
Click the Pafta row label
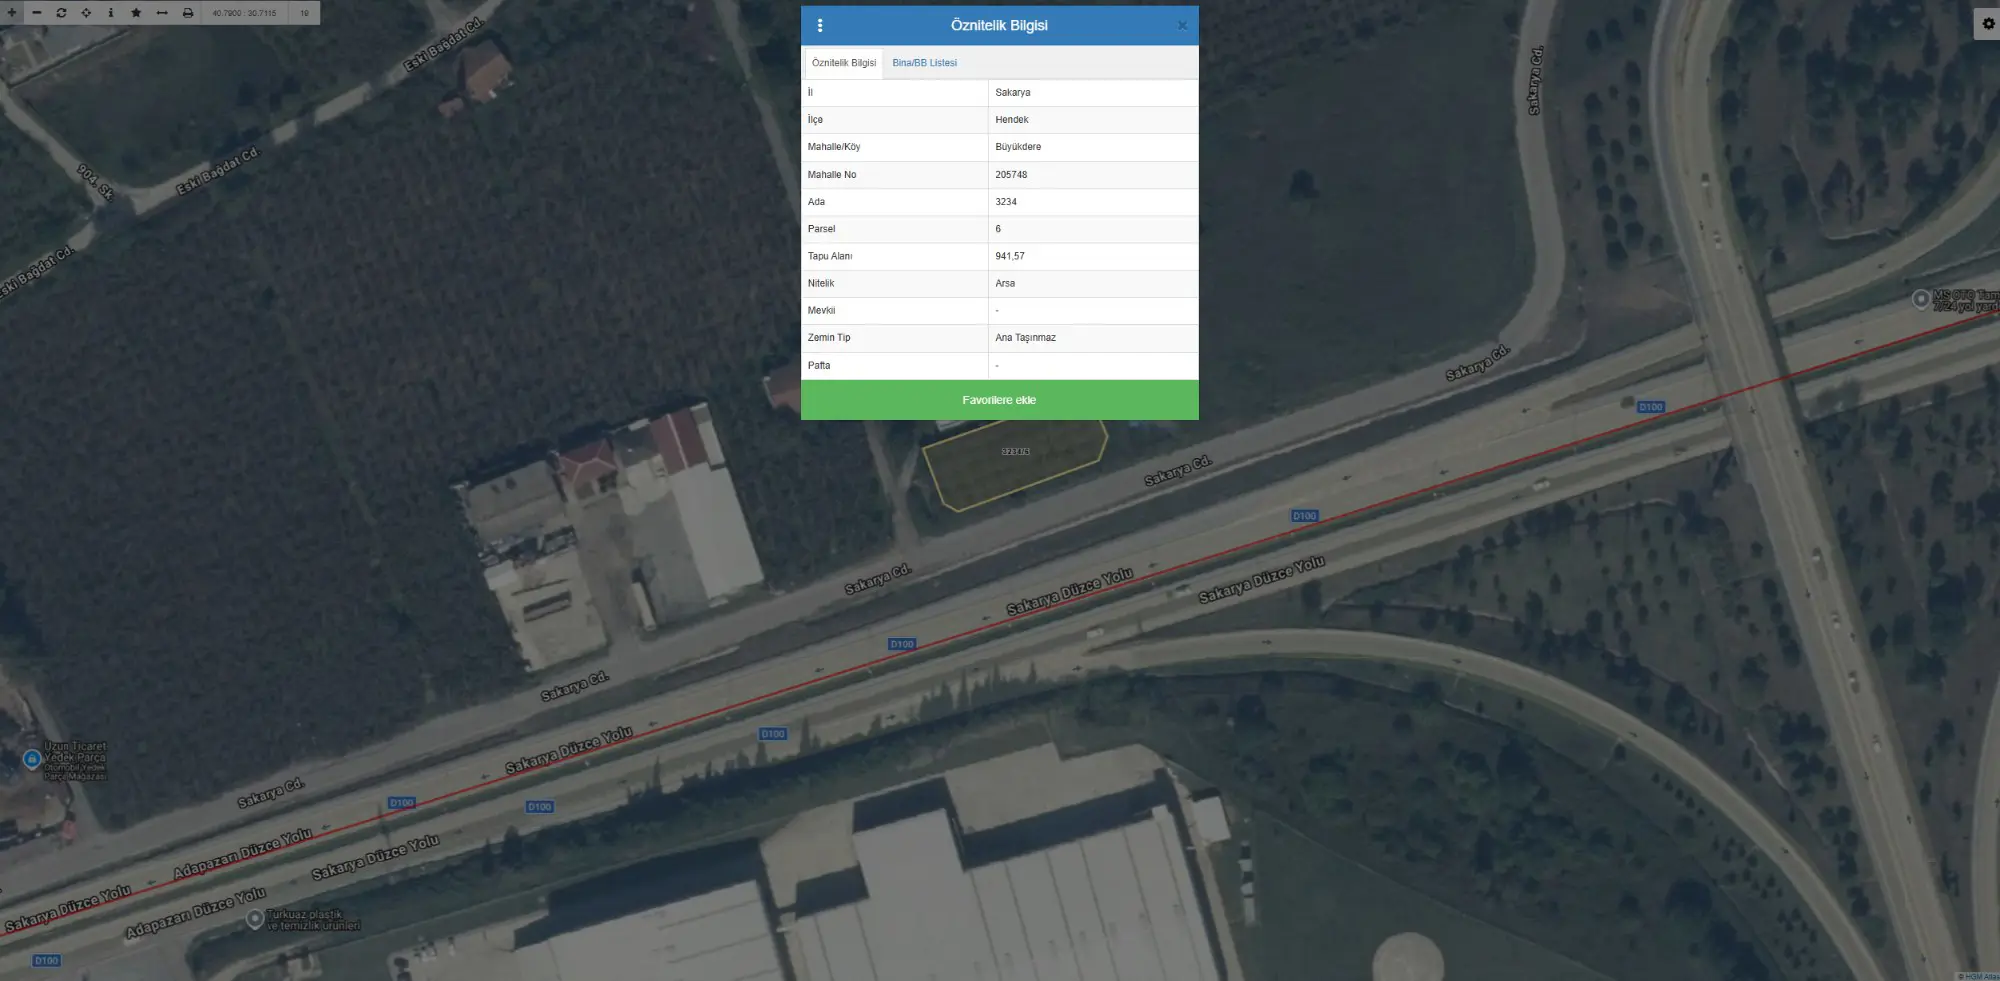tap(819, 366)
